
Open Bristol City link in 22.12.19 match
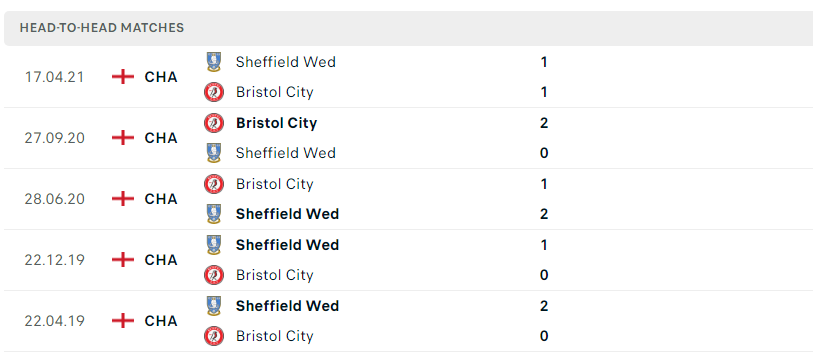pyautogui.click(x=275, y=275)
